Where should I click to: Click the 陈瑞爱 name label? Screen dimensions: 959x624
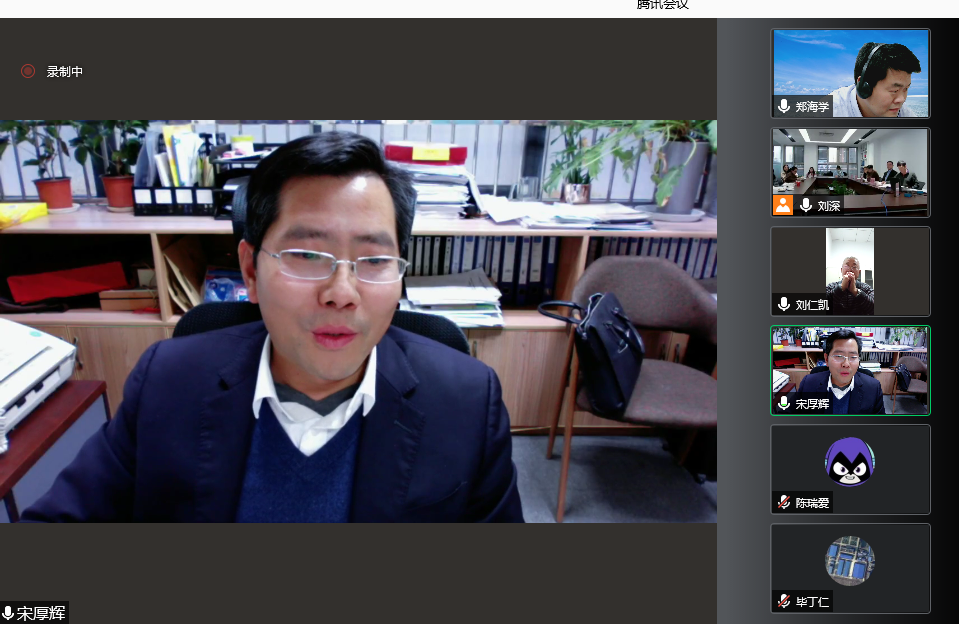(x=812, y=503)
